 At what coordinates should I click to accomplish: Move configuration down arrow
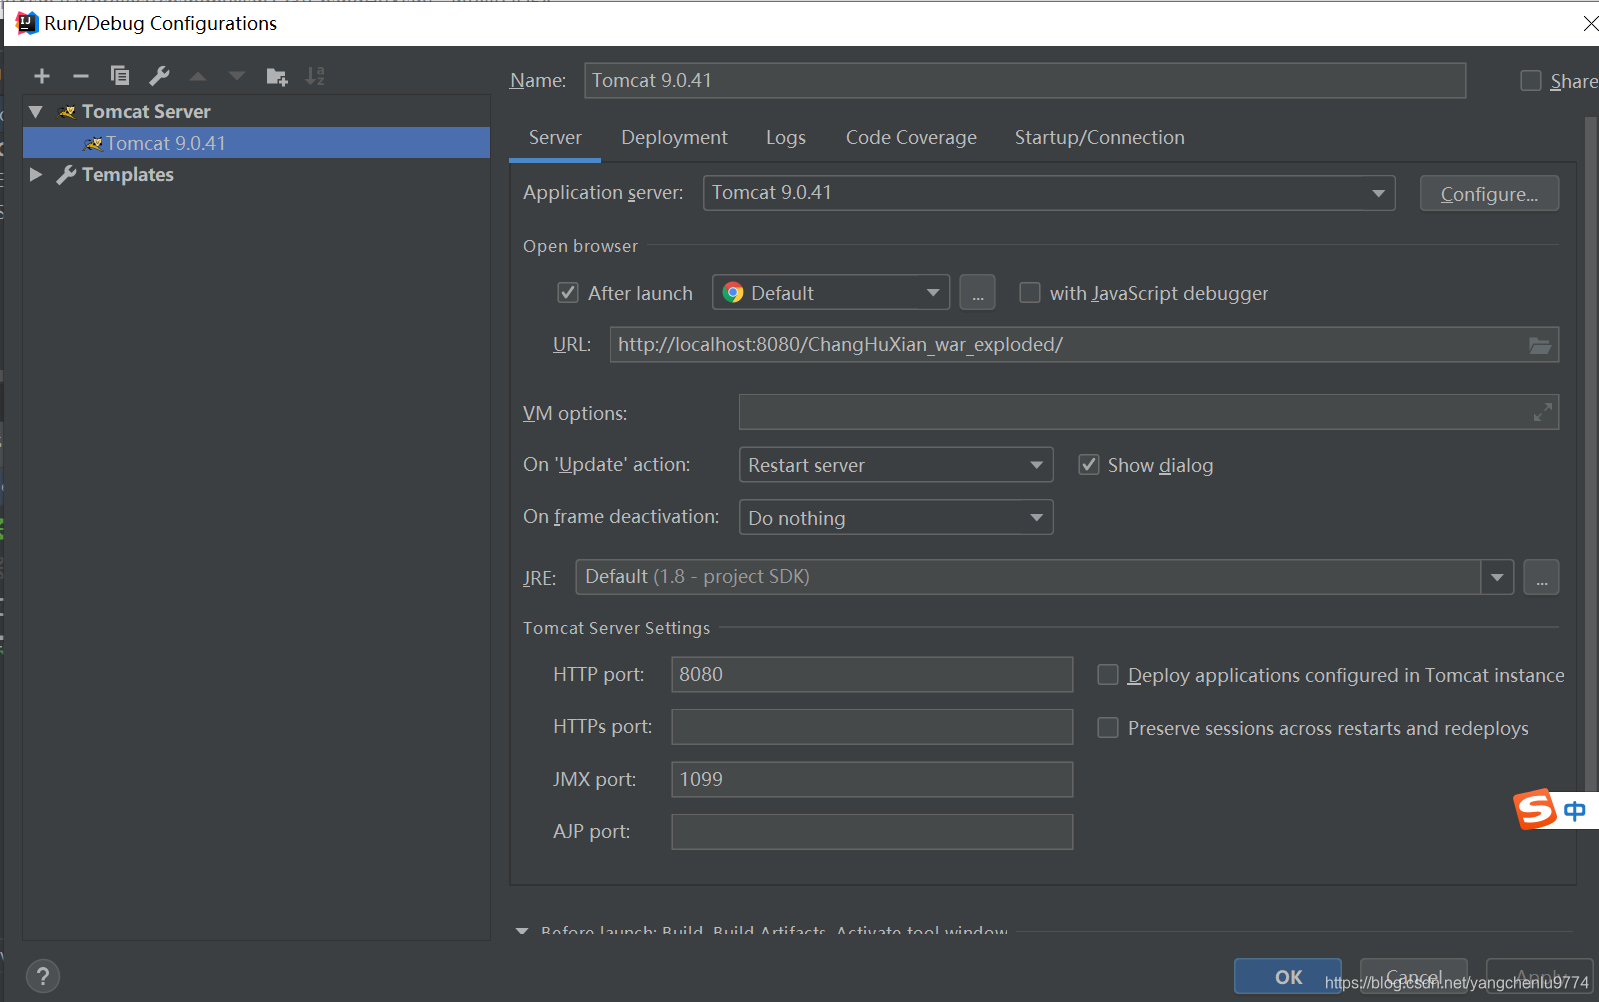point(237,76)
